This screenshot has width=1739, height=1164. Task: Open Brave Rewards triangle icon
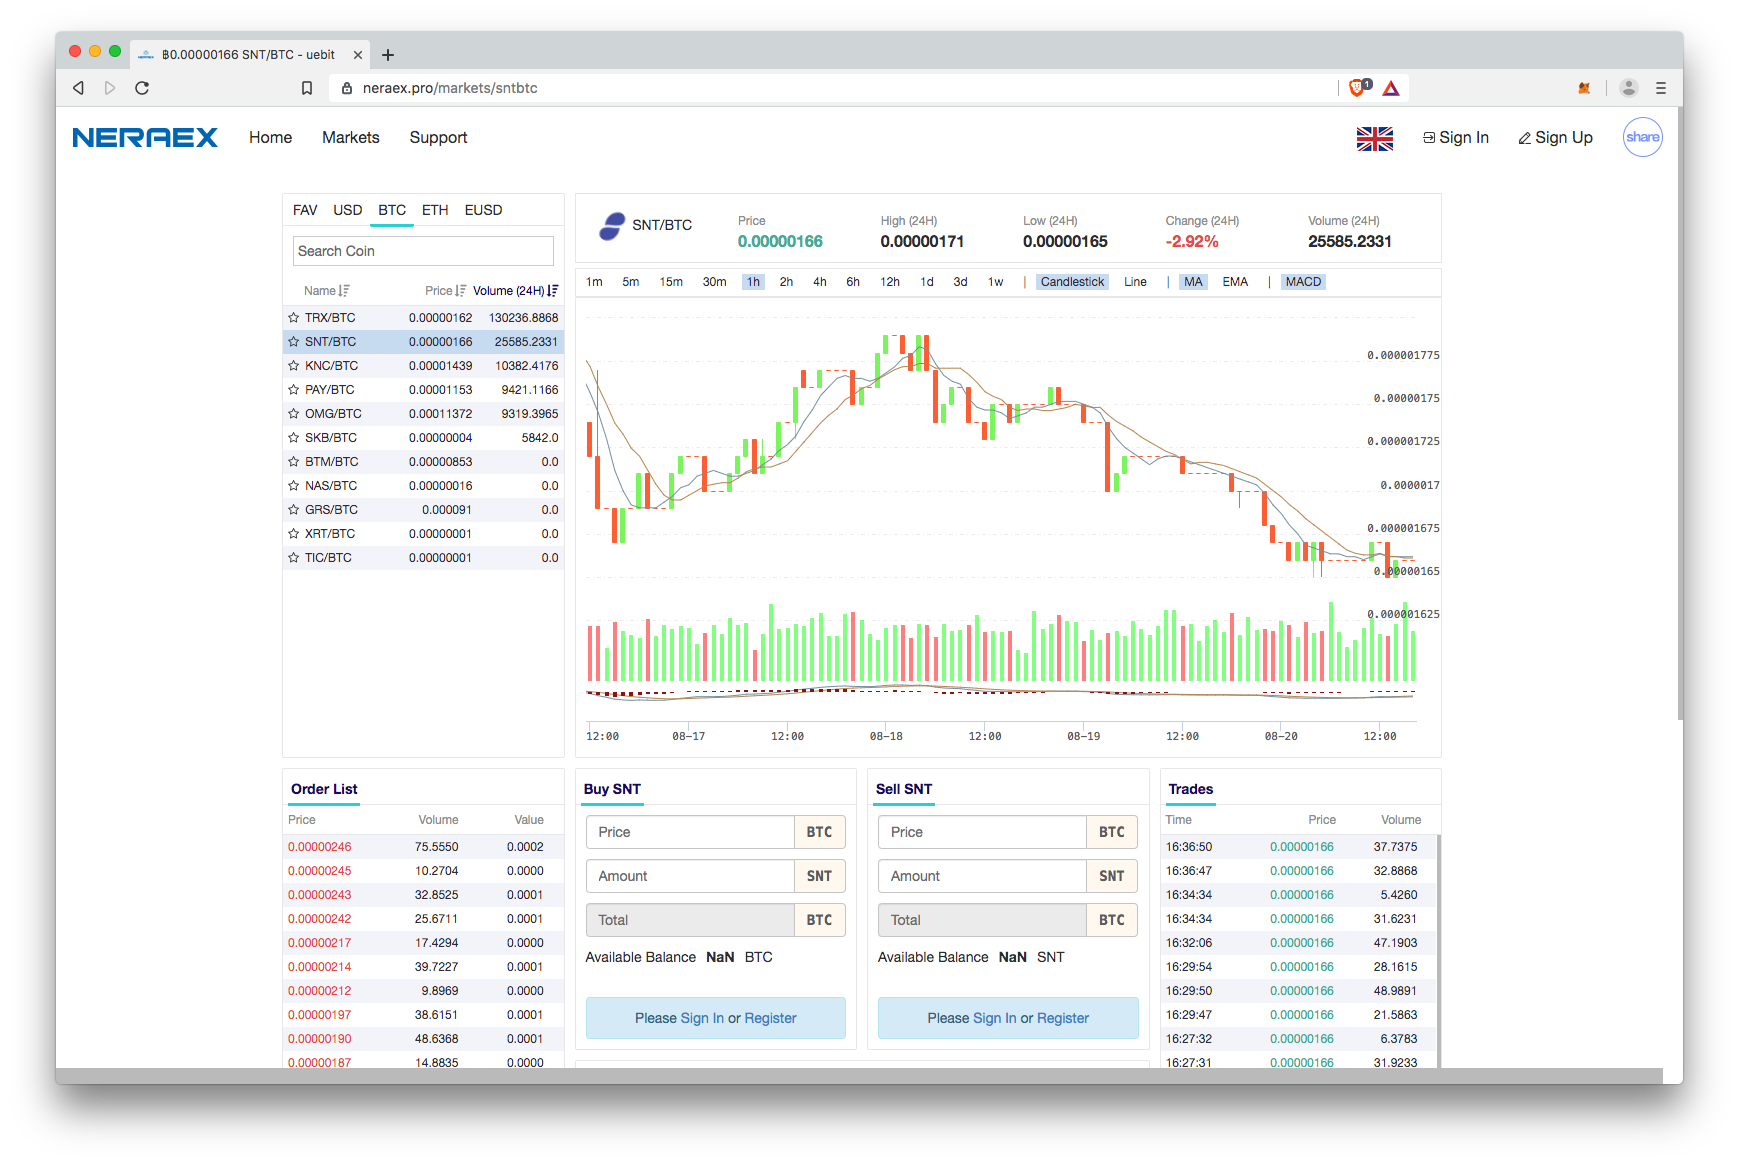tap(1391, 88)
